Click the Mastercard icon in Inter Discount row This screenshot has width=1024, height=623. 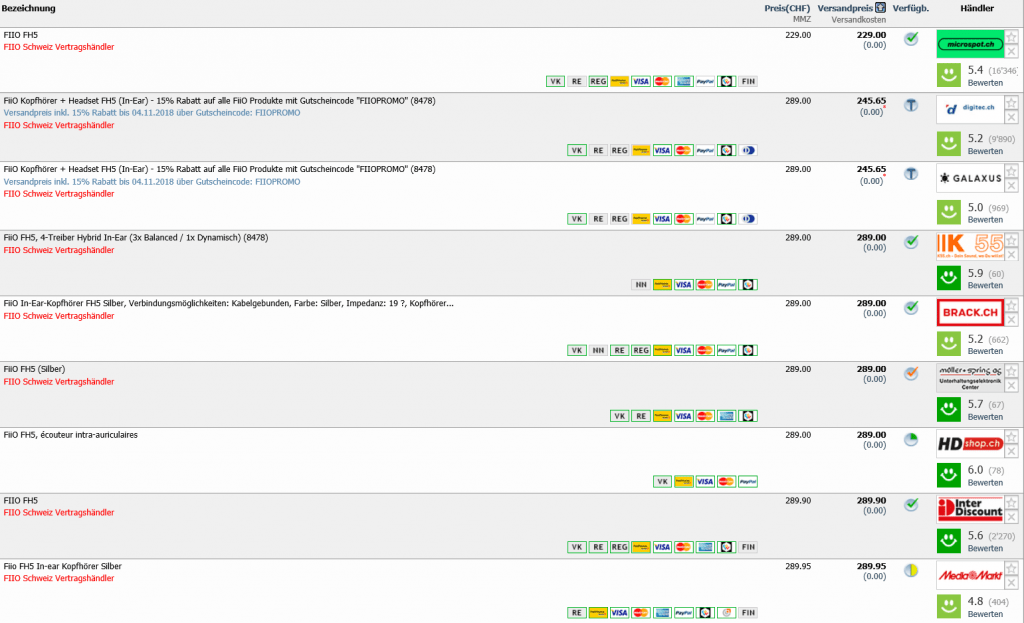(x=684, y=547)
